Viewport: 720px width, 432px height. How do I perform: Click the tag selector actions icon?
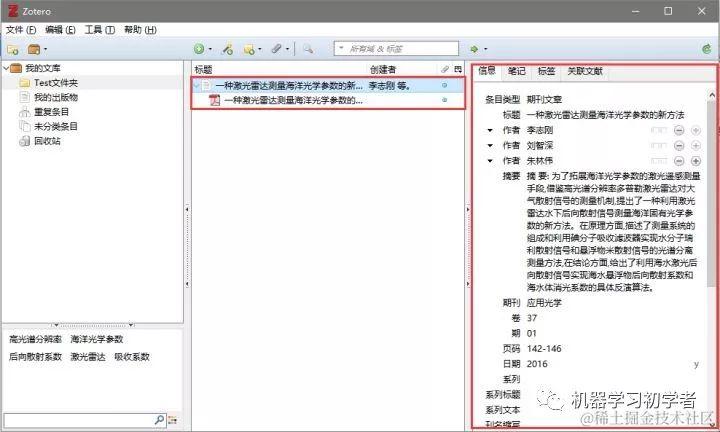point(173,420)
